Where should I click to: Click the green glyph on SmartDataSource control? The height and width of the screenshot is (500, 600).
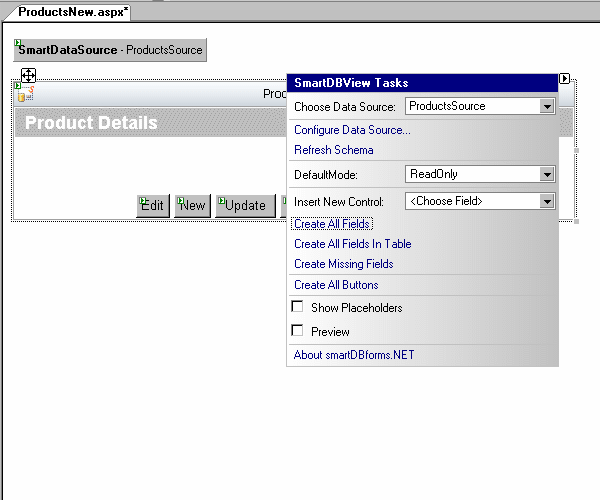(18, 42)
